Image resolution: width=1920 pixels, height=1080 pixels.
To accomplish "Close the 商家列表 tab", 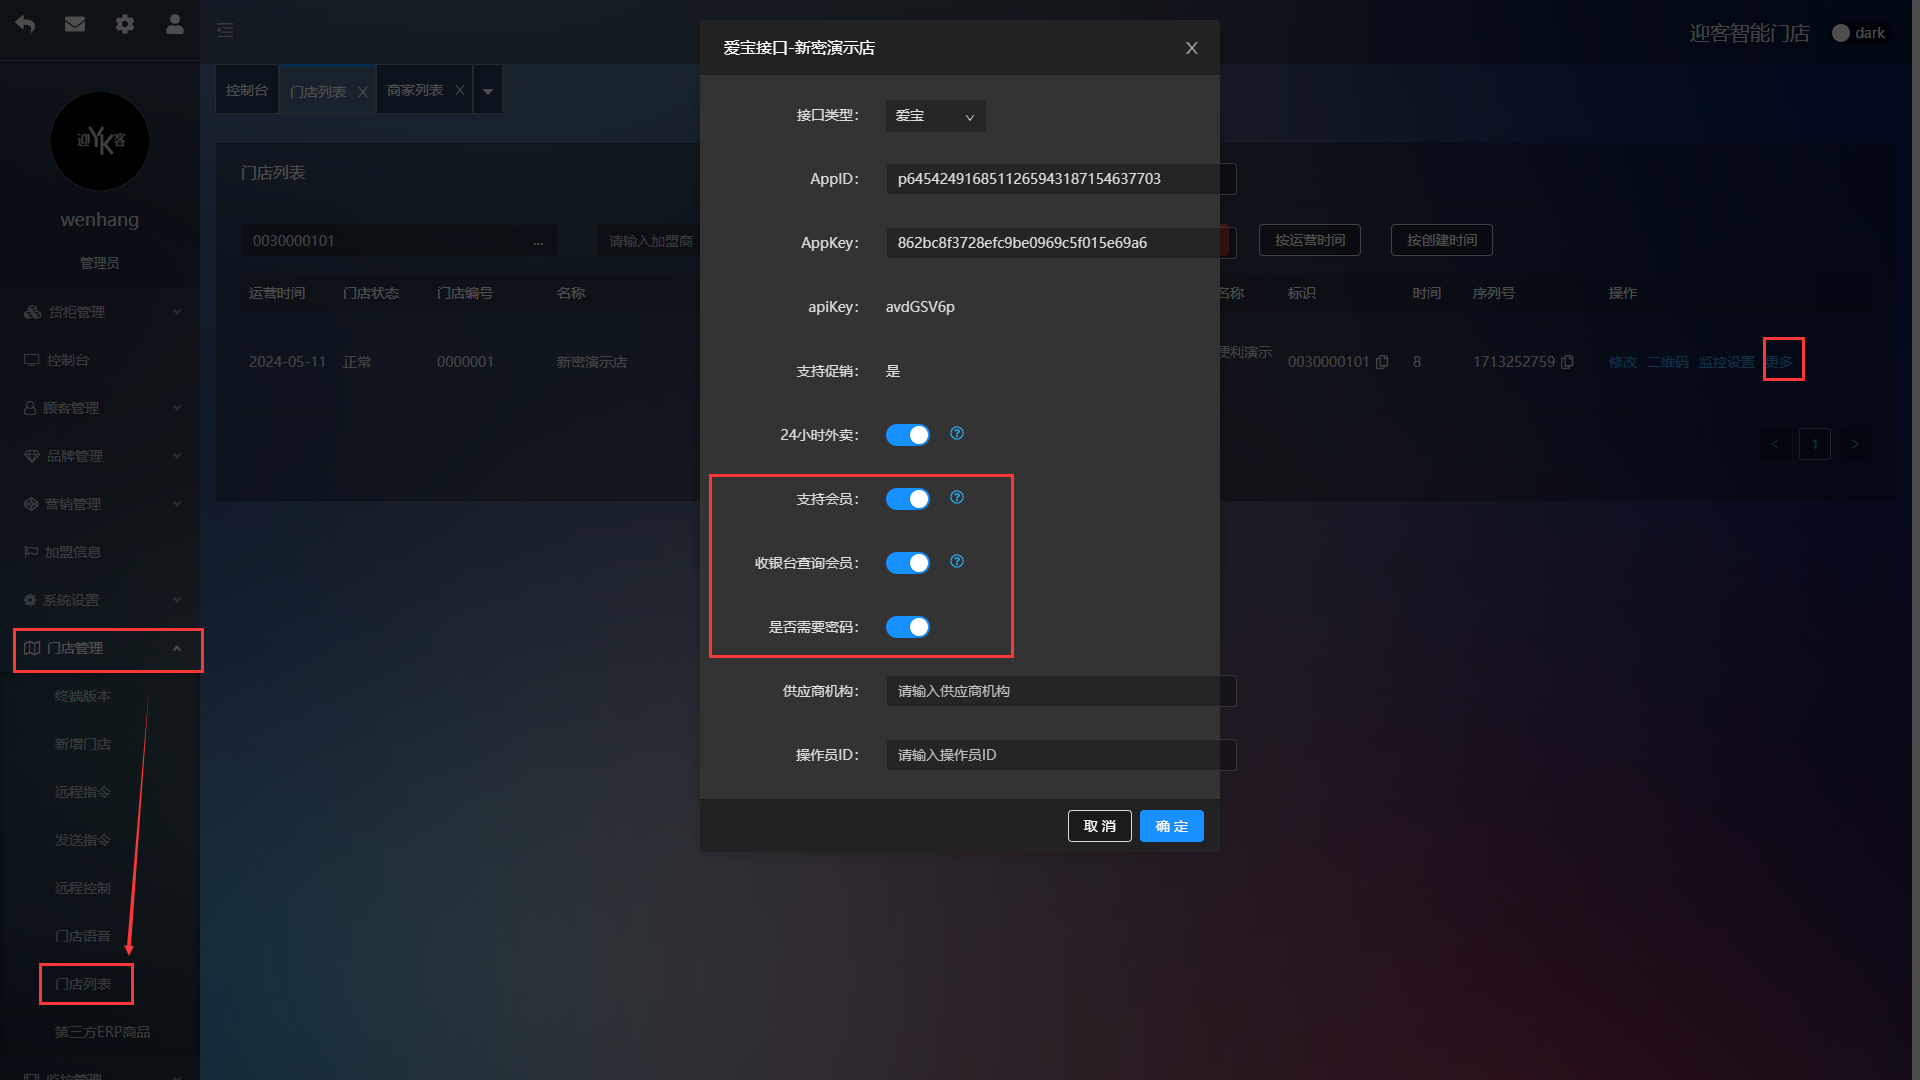I will pos(460,90).
